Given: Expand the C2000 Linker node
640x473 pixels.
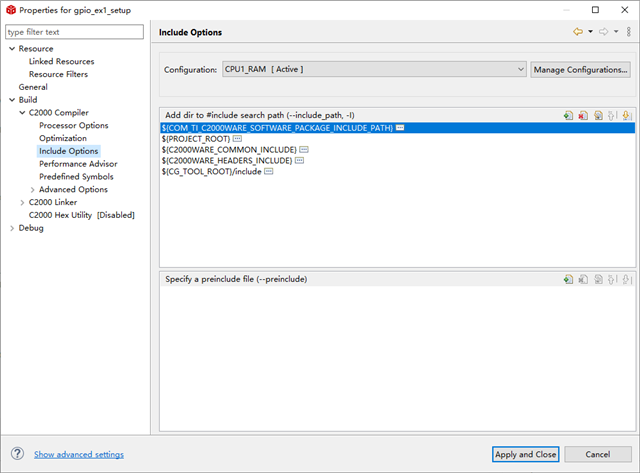Looking at the screenshot, I should point(22,202).
